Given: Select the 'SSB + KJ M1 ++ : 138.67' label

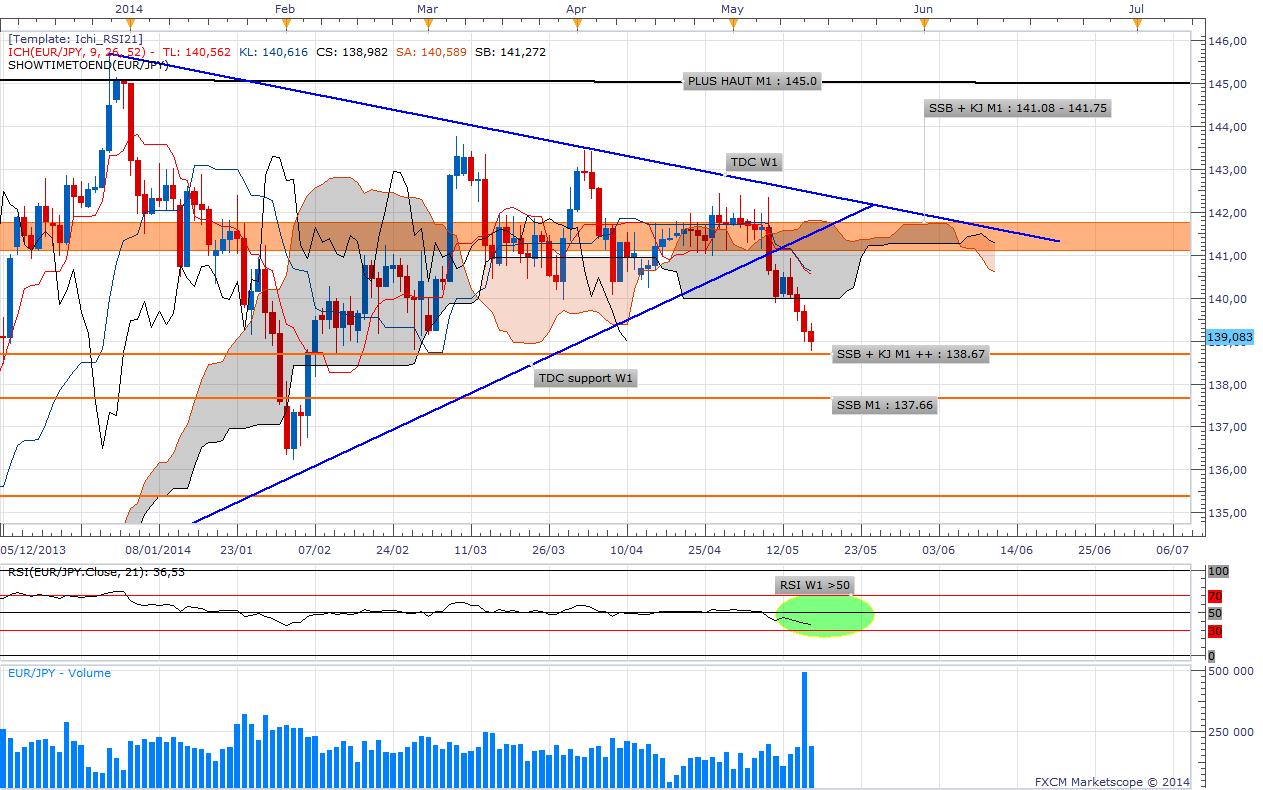Looking at the screenshot, I should click(x=910, y=354).
